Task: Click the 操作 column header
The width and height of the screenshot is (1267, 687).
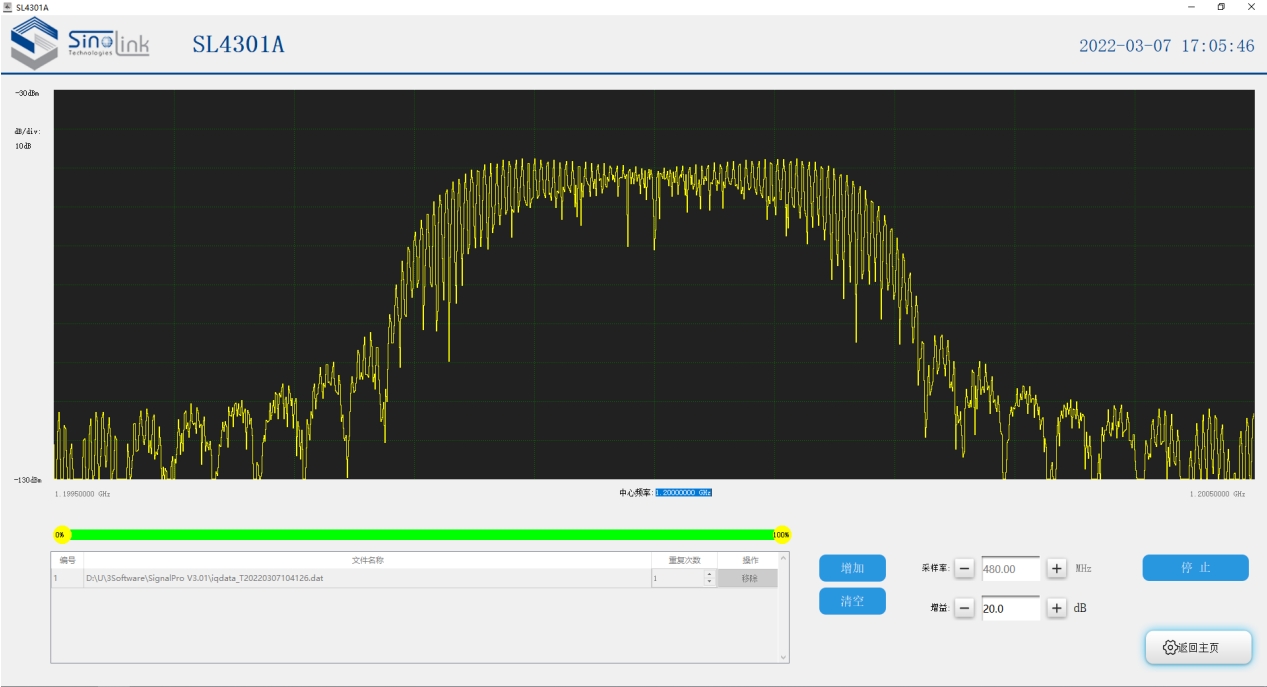Action: click(750, 560)
